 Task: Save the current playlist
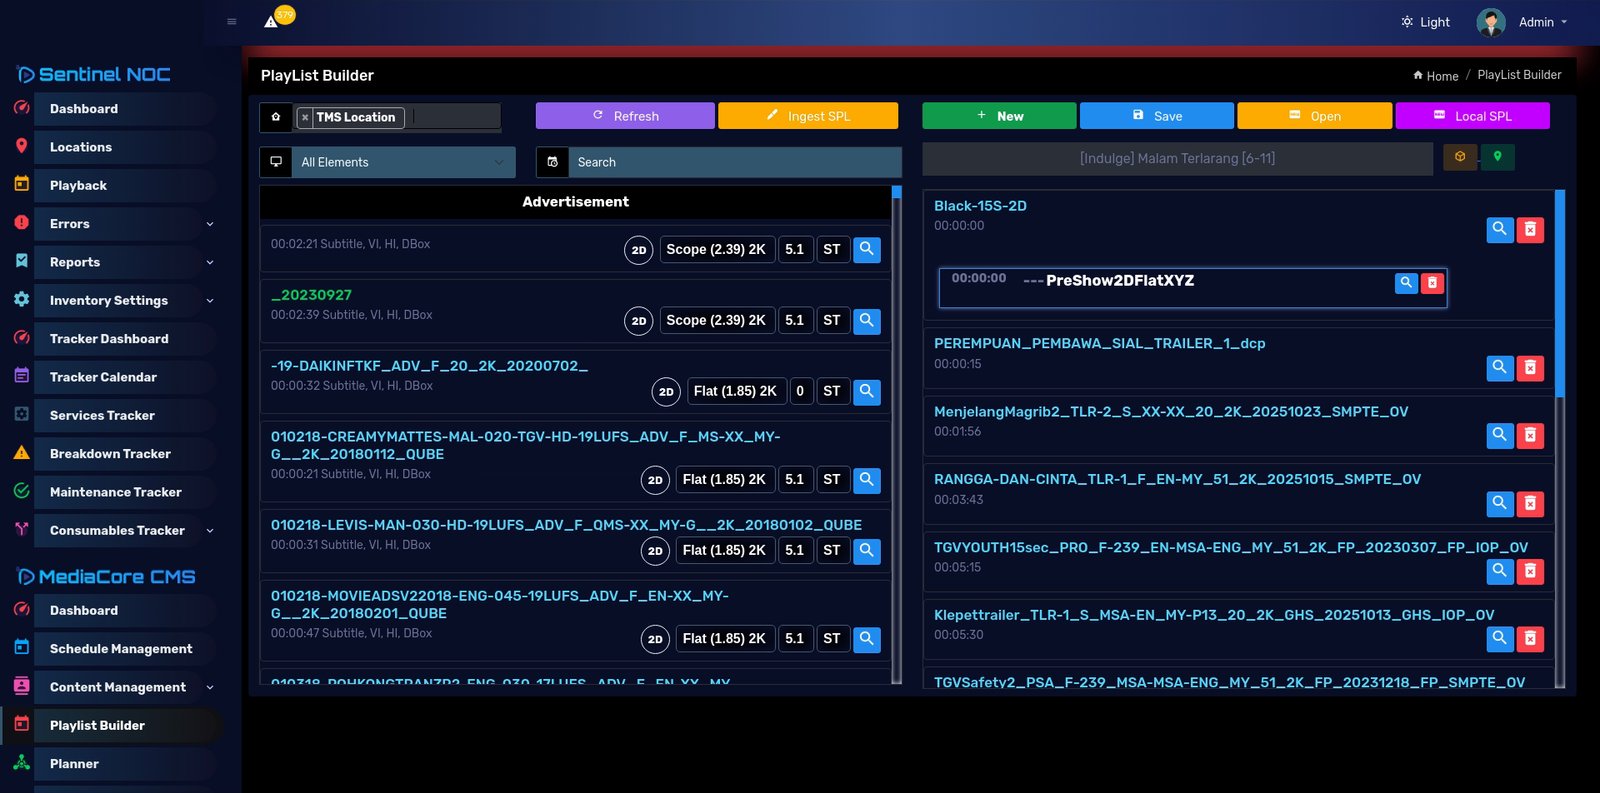[x=1157, y=116]
